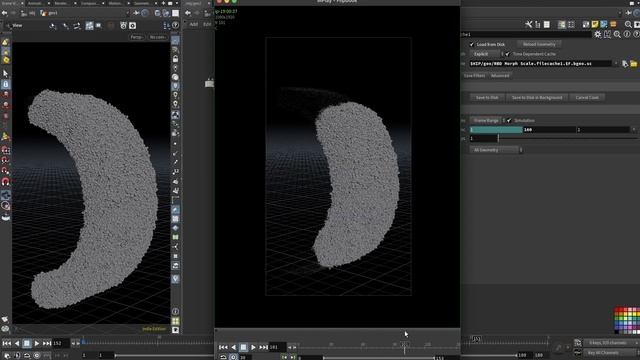Click the red magnet snap tool

5,182
